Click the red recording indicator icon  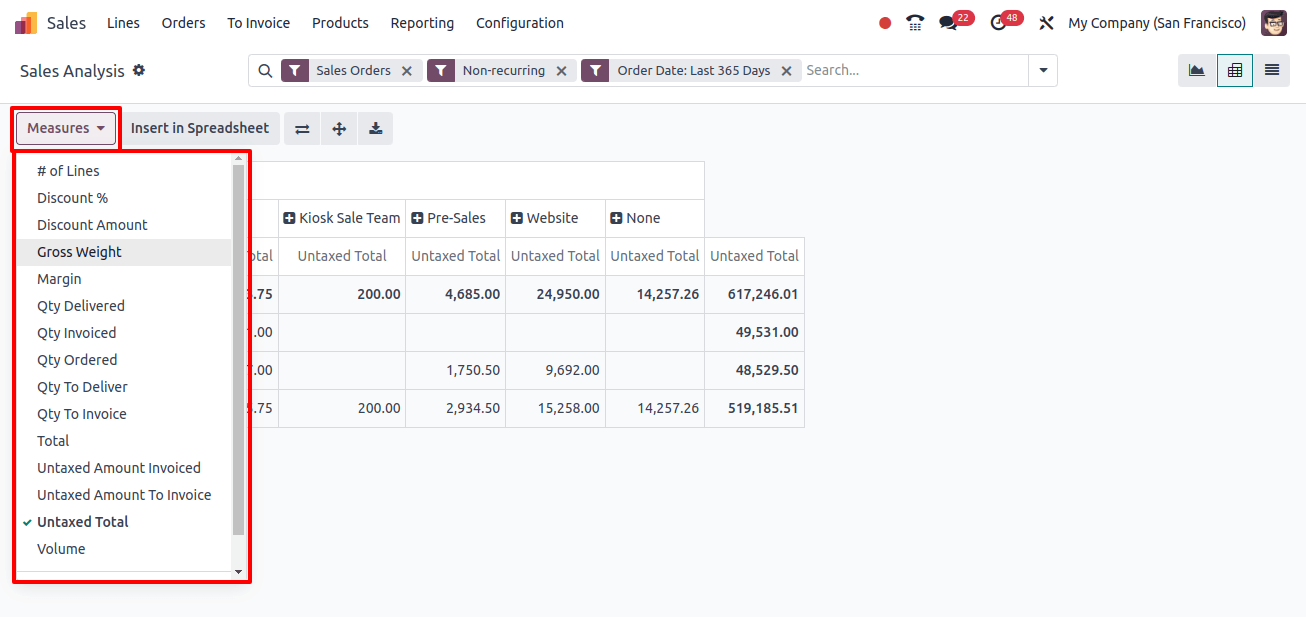(885, 23)
